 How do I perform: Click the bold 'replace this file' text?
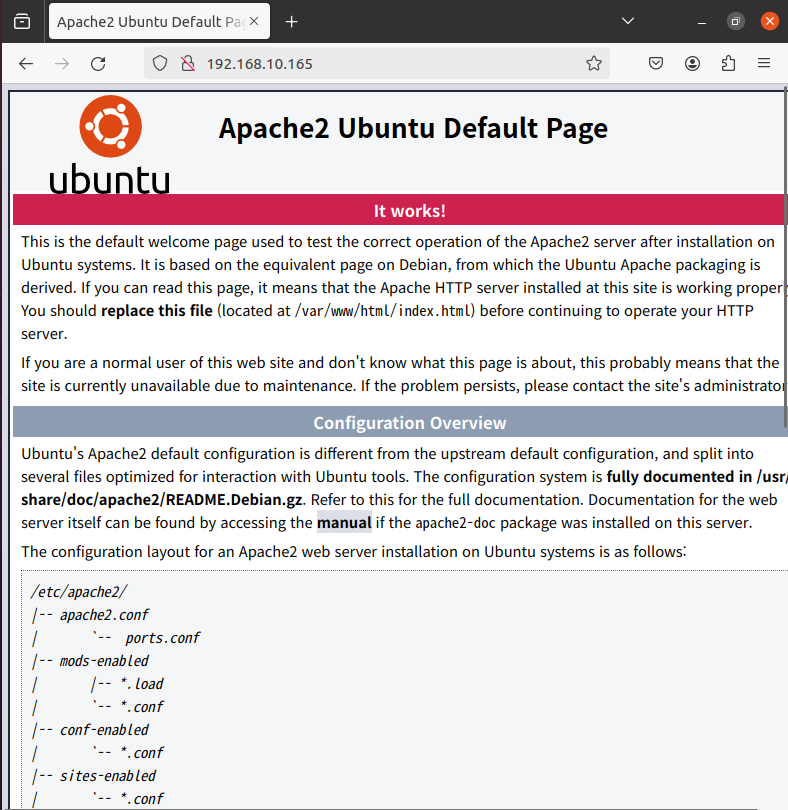point(157,311)
